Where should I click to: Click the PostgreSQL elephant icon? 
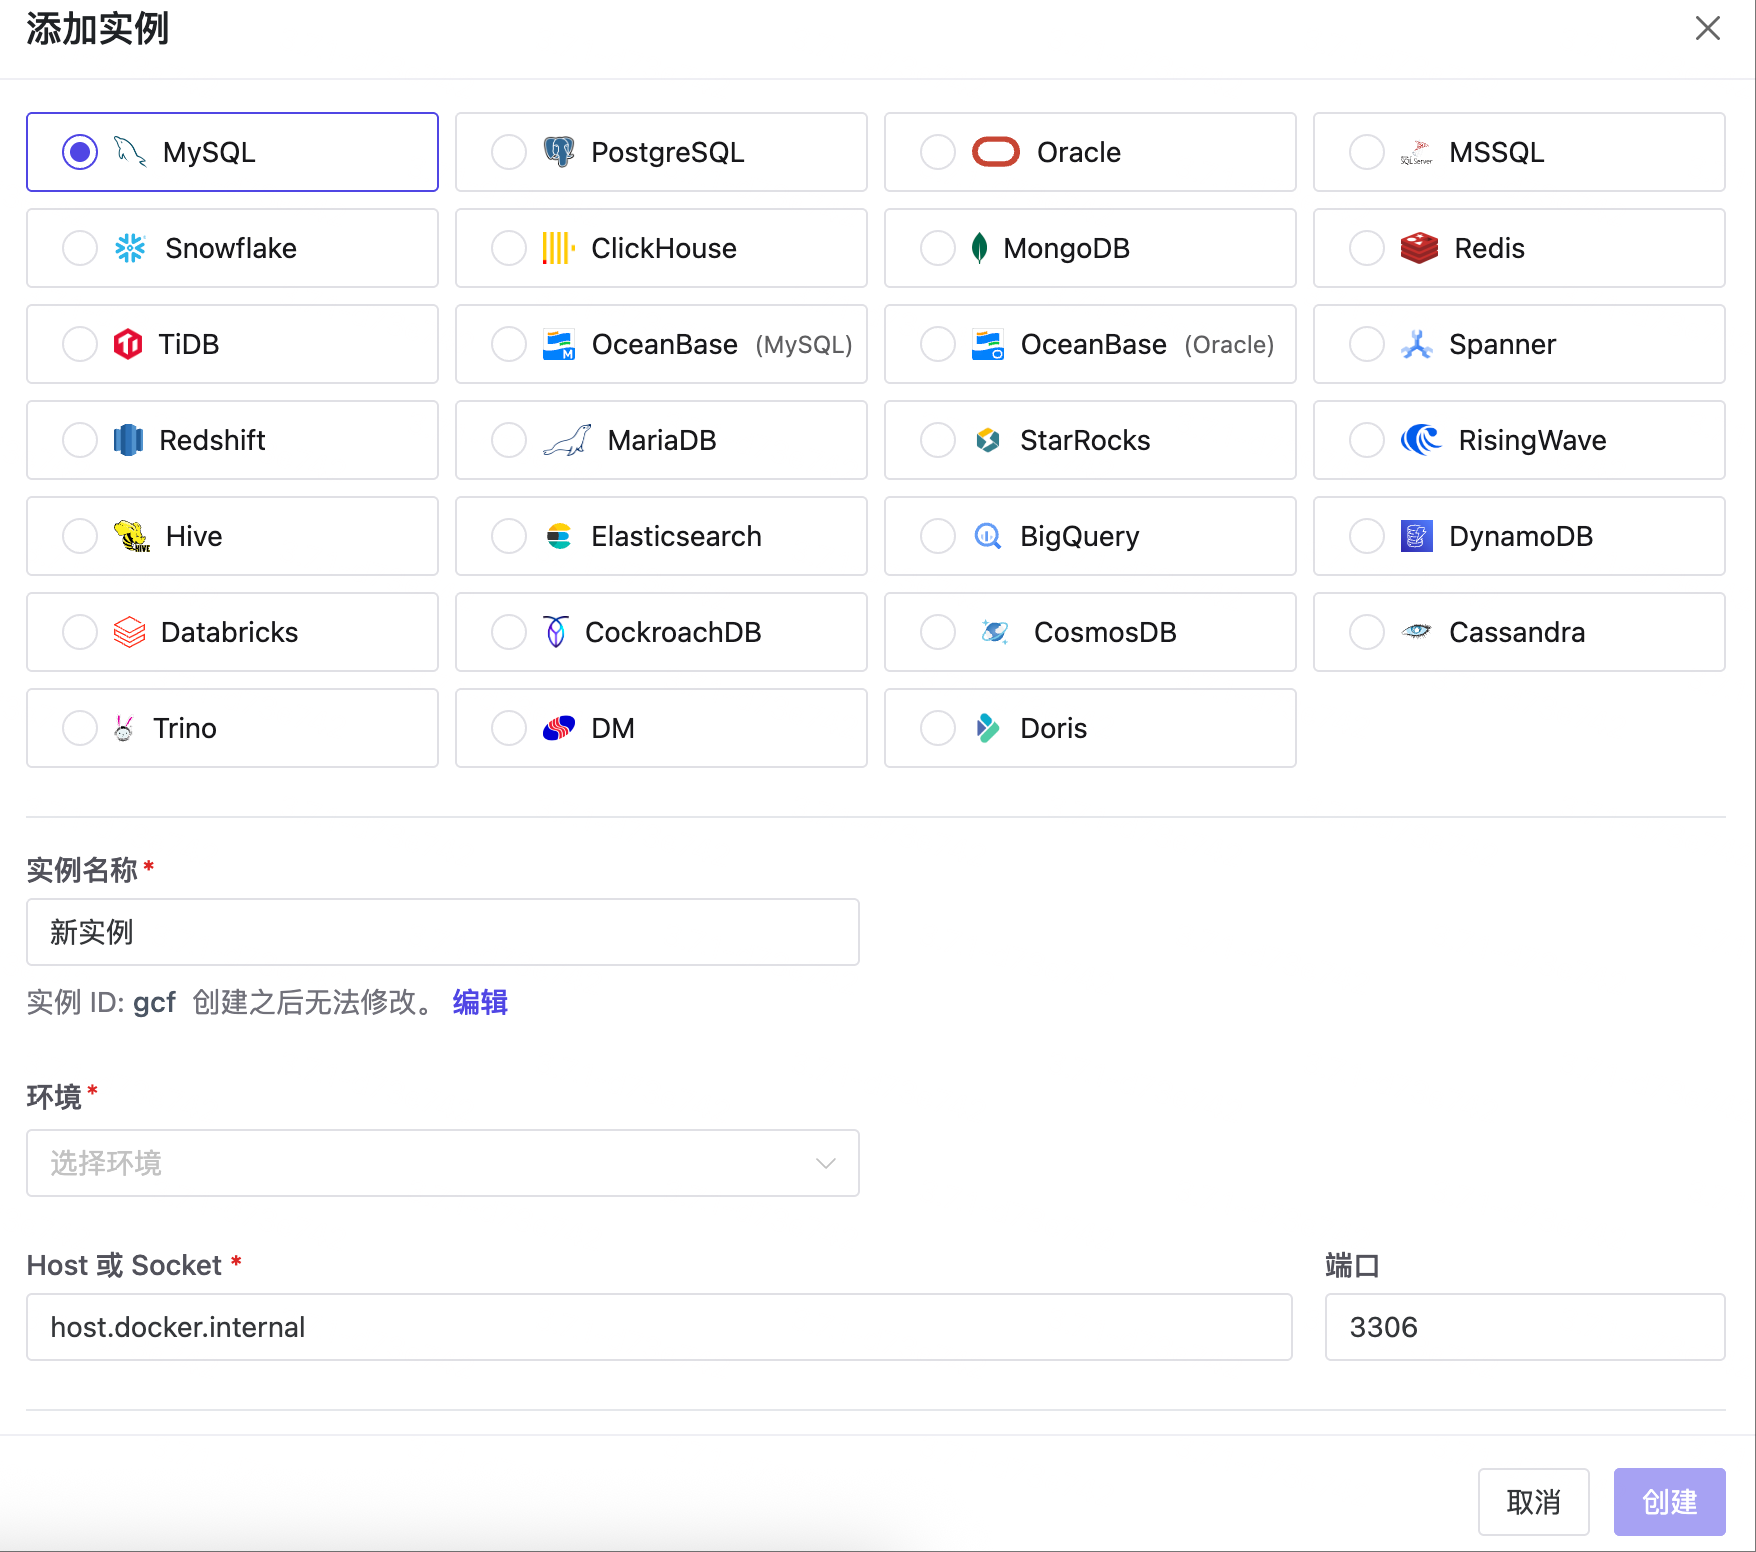coord(559,152)
